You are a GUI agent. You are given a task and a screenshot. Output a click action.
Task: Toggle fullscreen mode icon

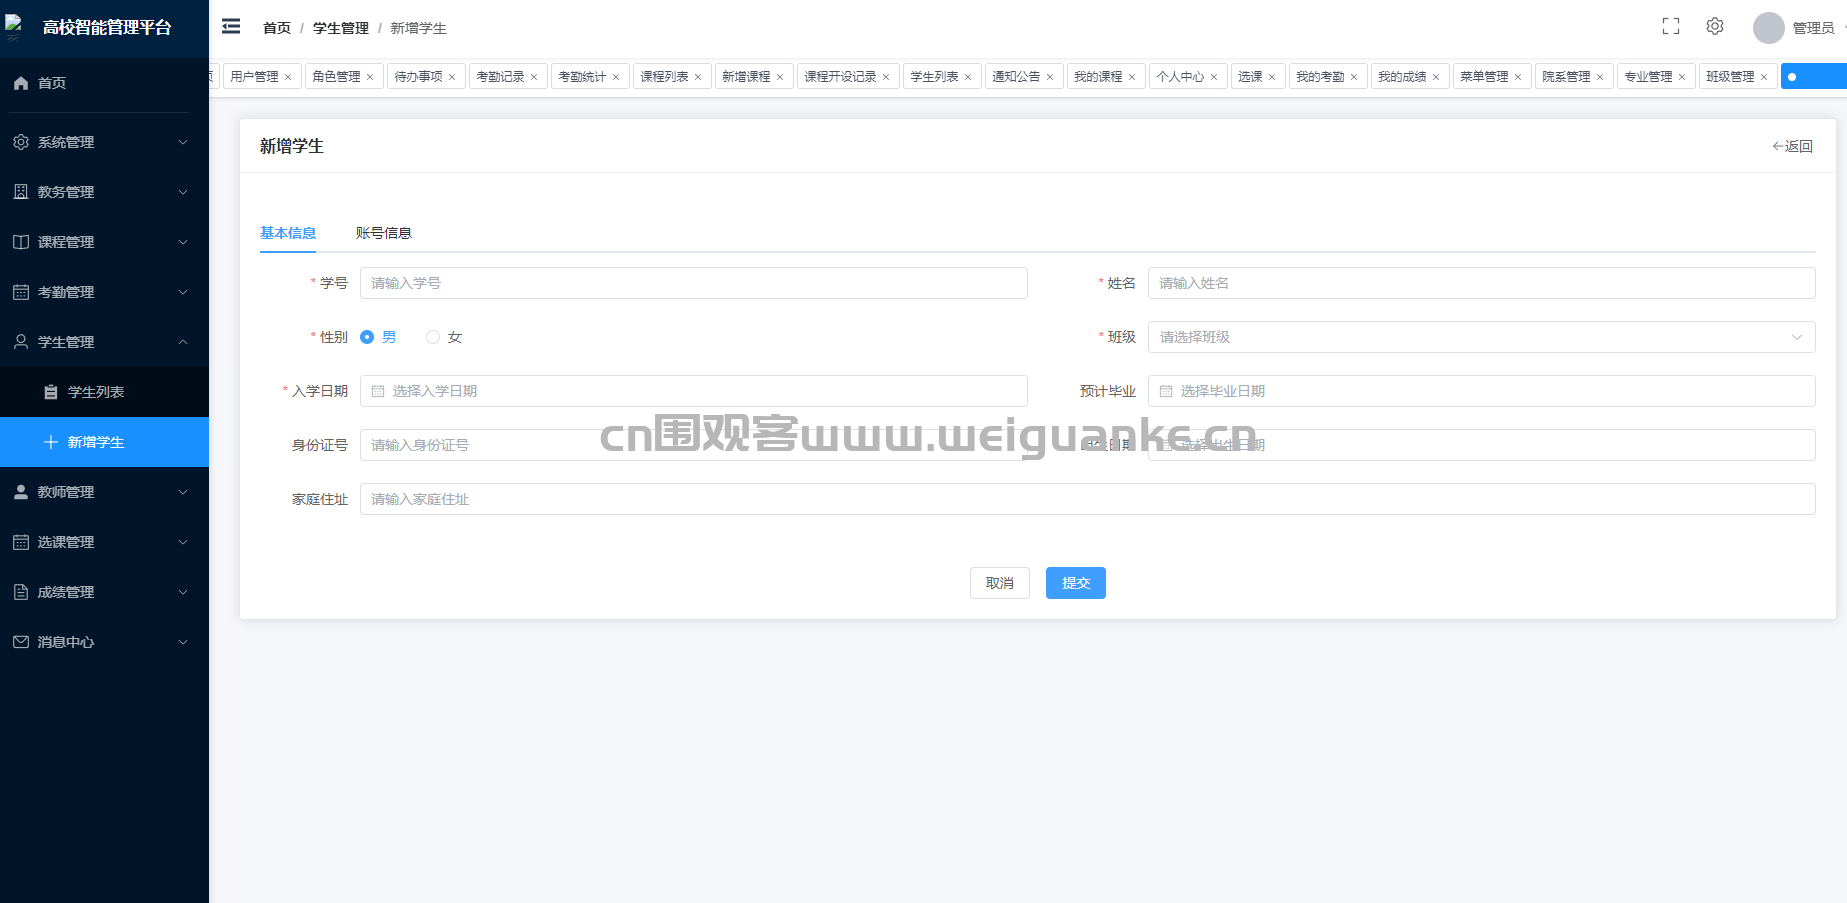[x=1671, y=27]
